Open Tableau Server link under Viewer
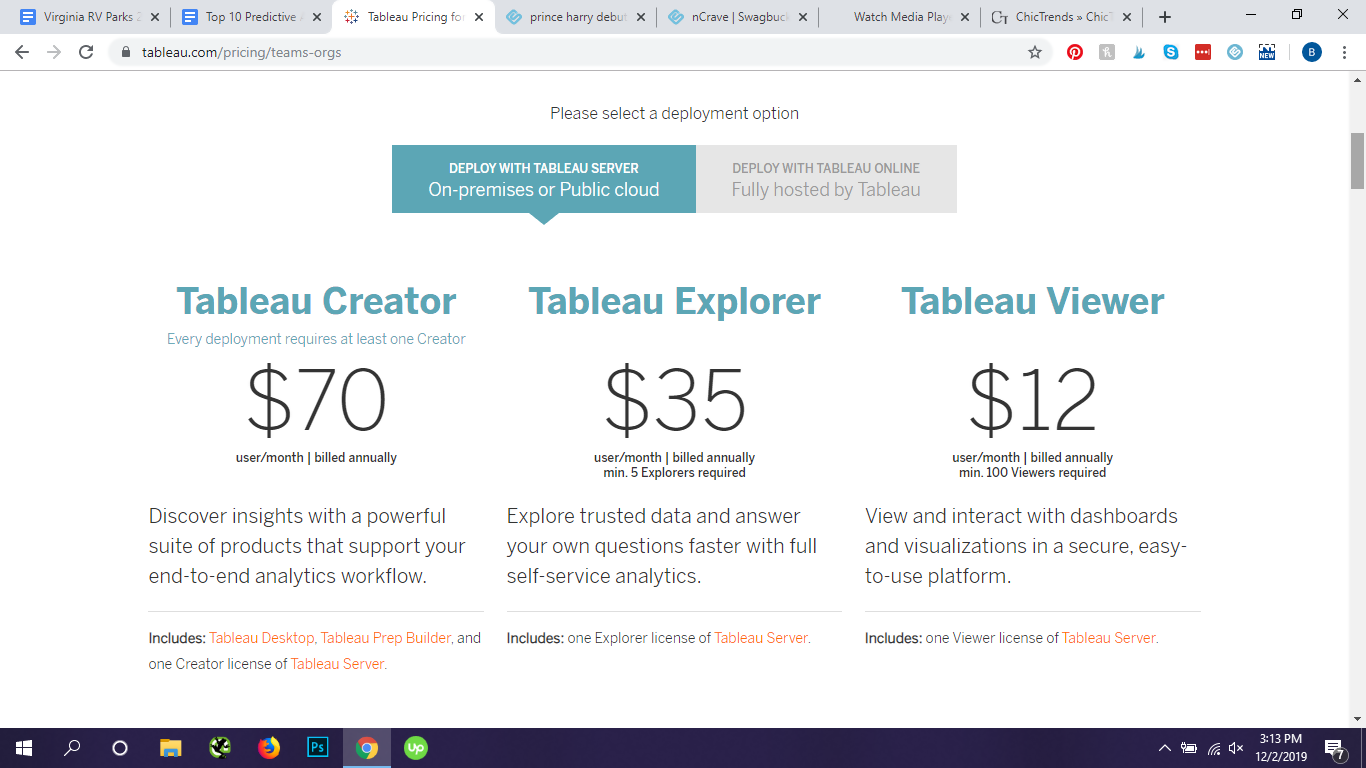Screen dimensions: 1366x768 (x=1110, y=638)
